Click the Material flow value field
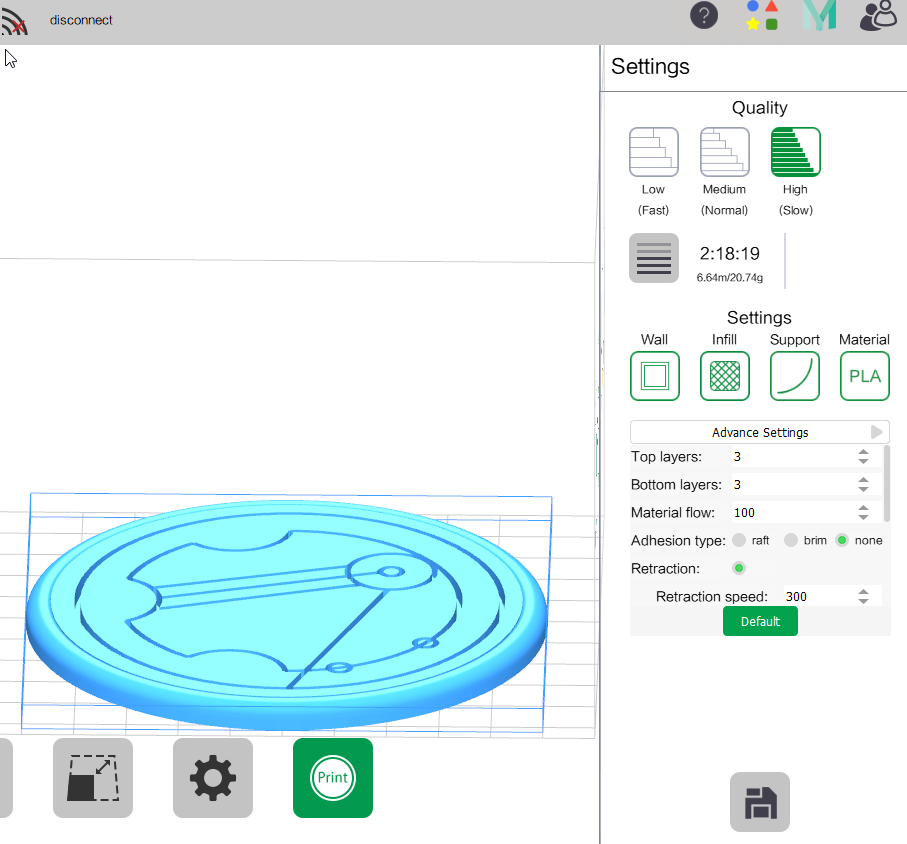 tap(792, 513)
